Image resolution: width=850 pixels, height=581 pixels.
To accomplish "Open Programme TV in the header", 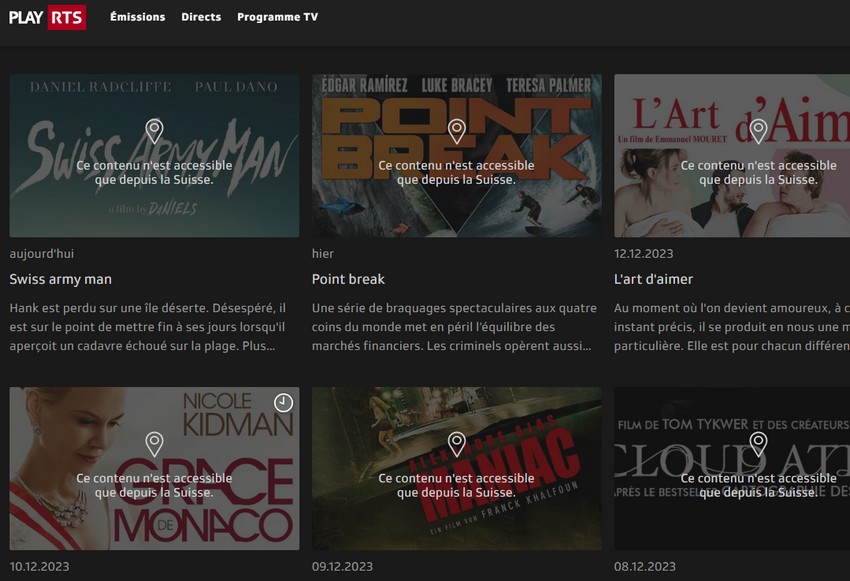I will pyautogui.click(x=278, y=17).
